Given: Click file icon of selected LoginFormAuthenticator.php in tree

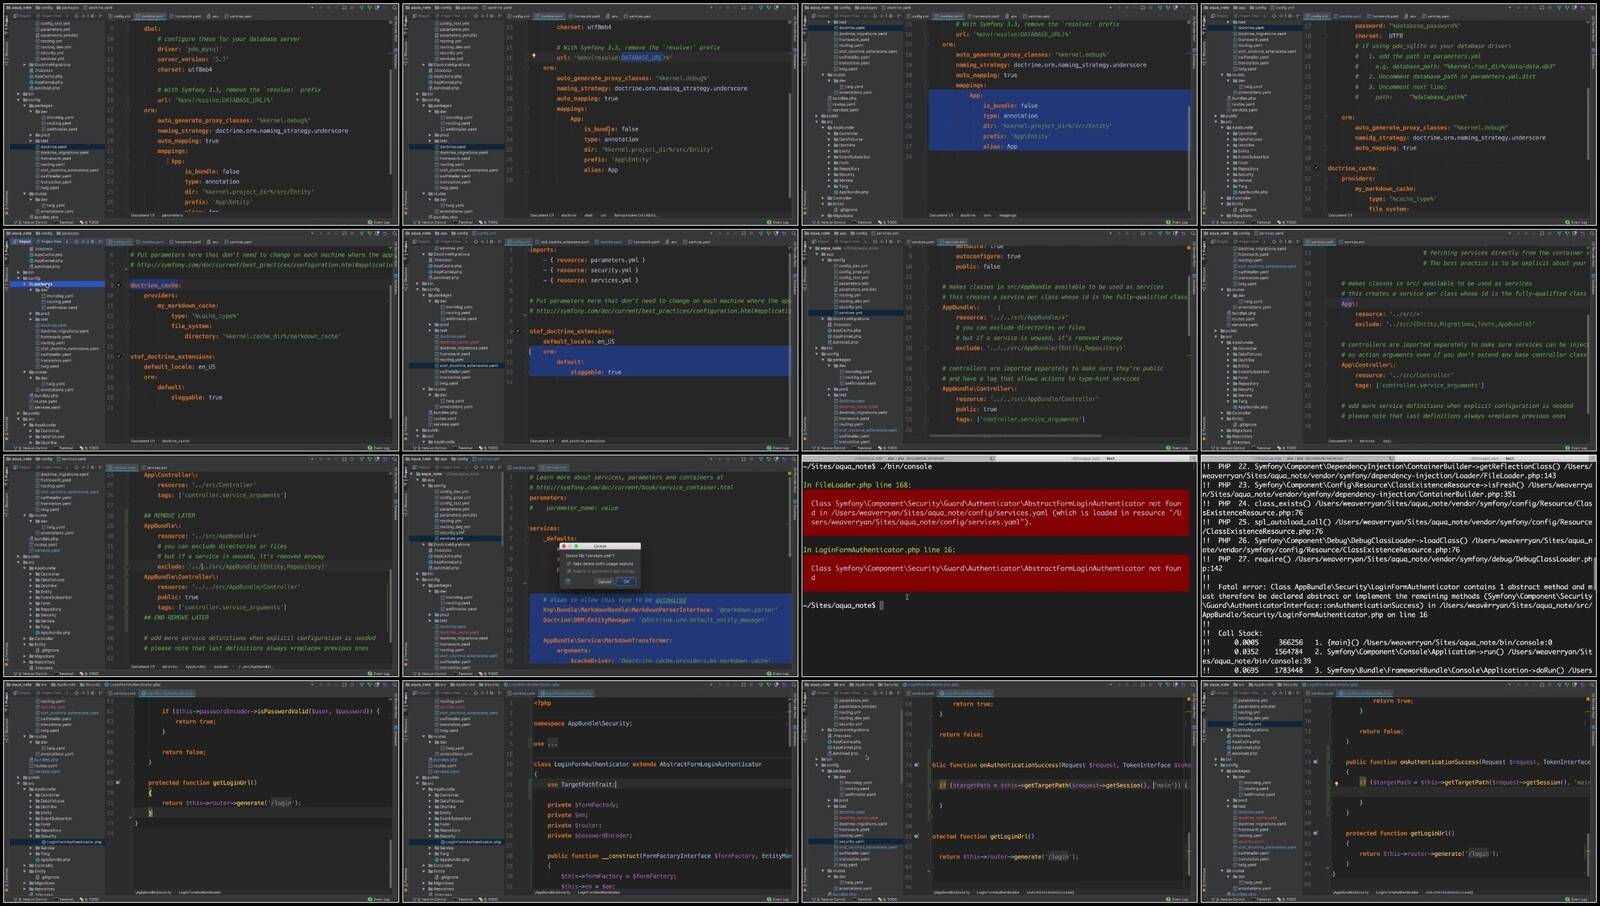Looking at the screenshot, I should pos(43,842).
